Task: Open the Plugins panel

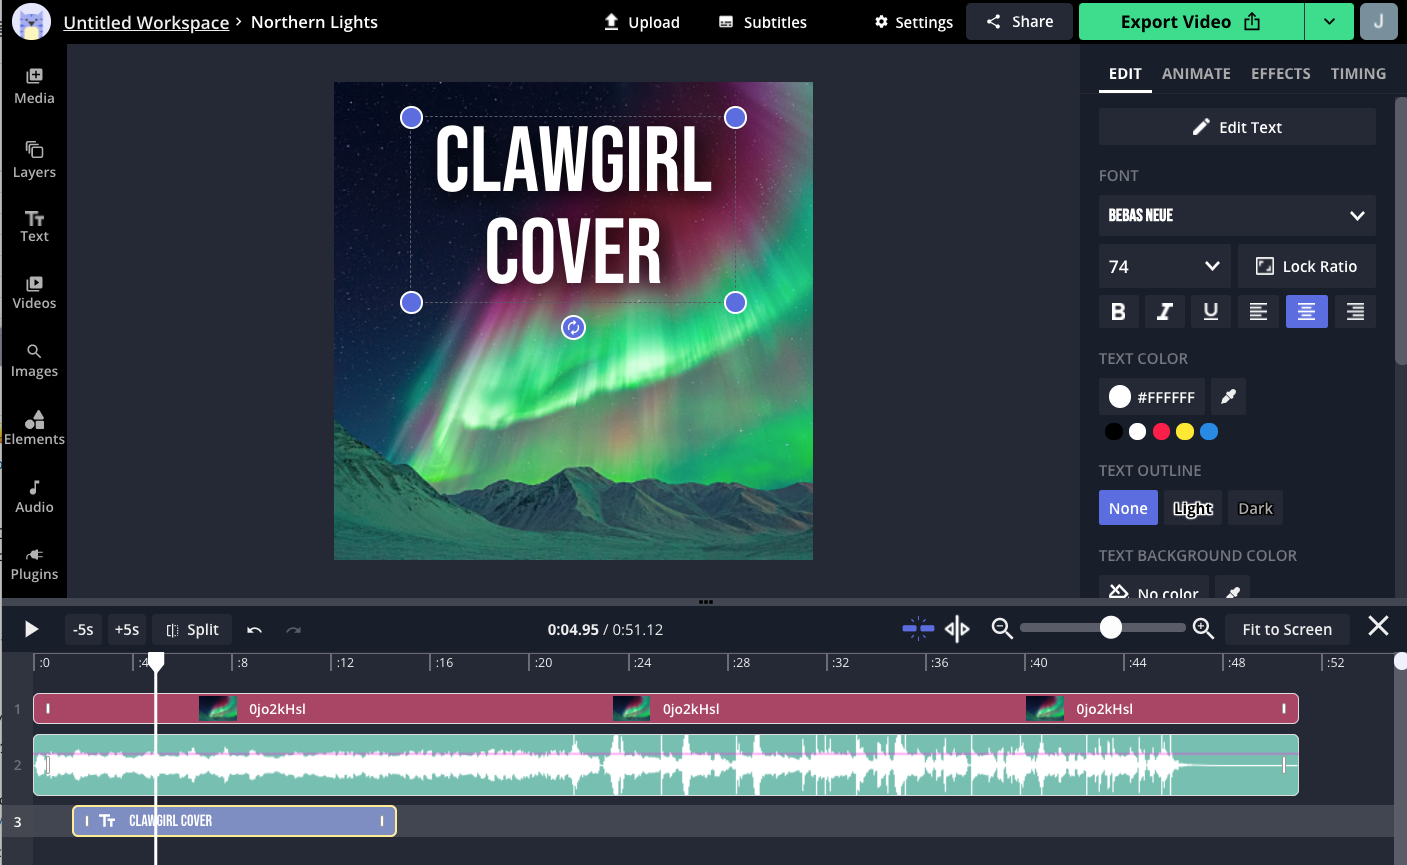Action: point(34,562)
